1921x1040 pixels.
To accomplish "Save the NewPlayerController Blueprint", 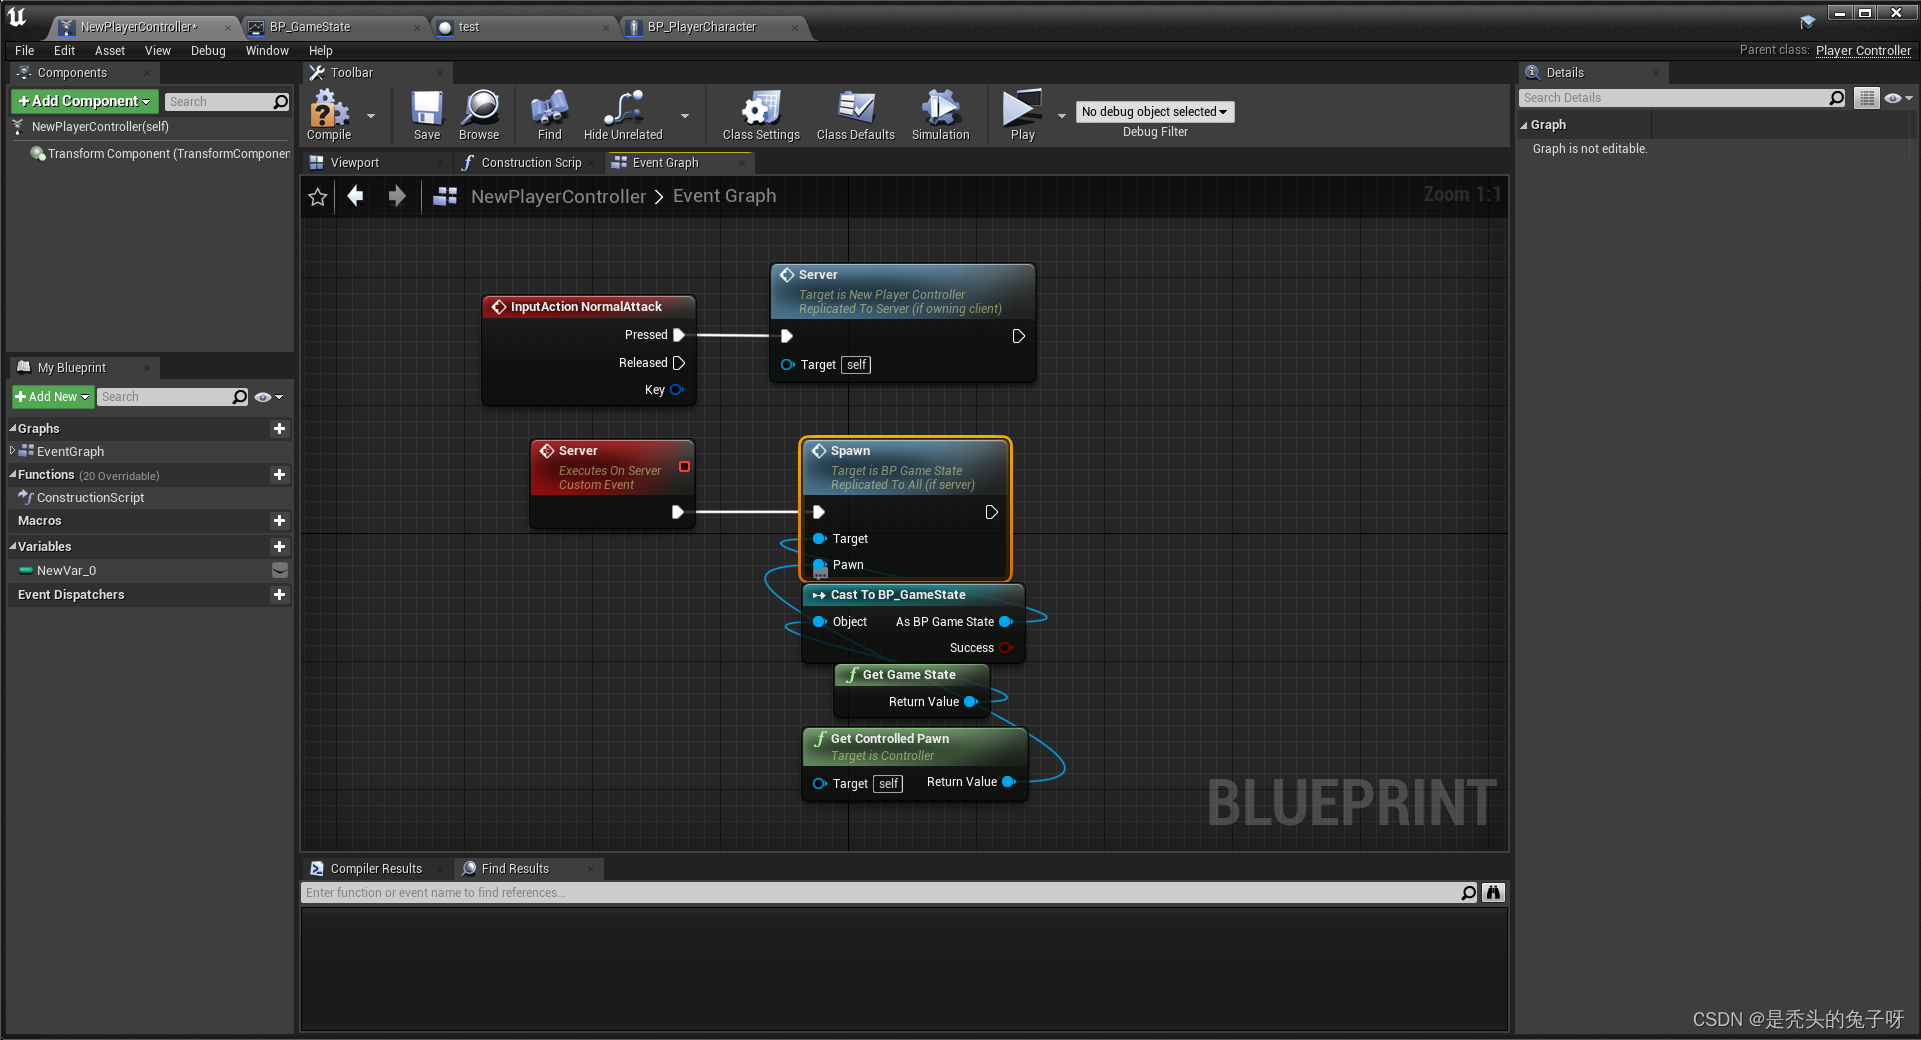I will tap(426, 112).
